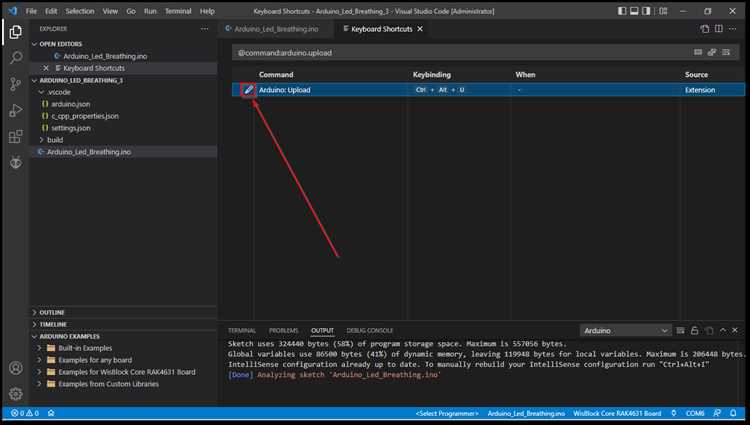Image resolution: width=750 pixels, height=425 pixels.
Task: Toggle output scroll lock icon
Action: [695, 330]
